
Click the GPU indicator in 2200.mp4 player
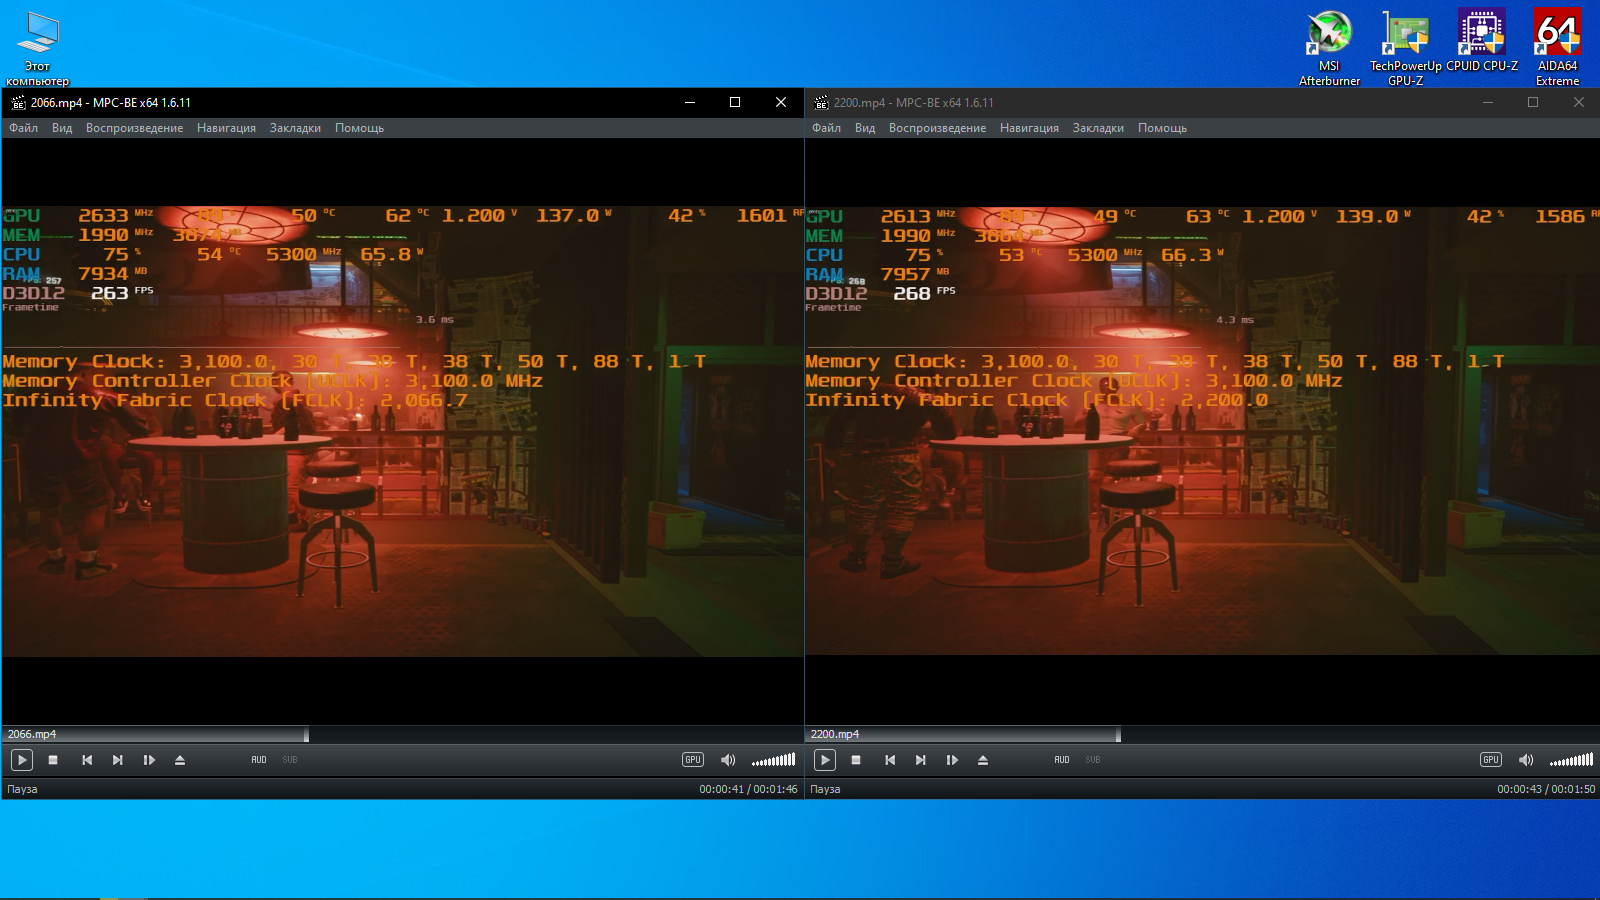pyautogui.click(x=1491, y=760)
